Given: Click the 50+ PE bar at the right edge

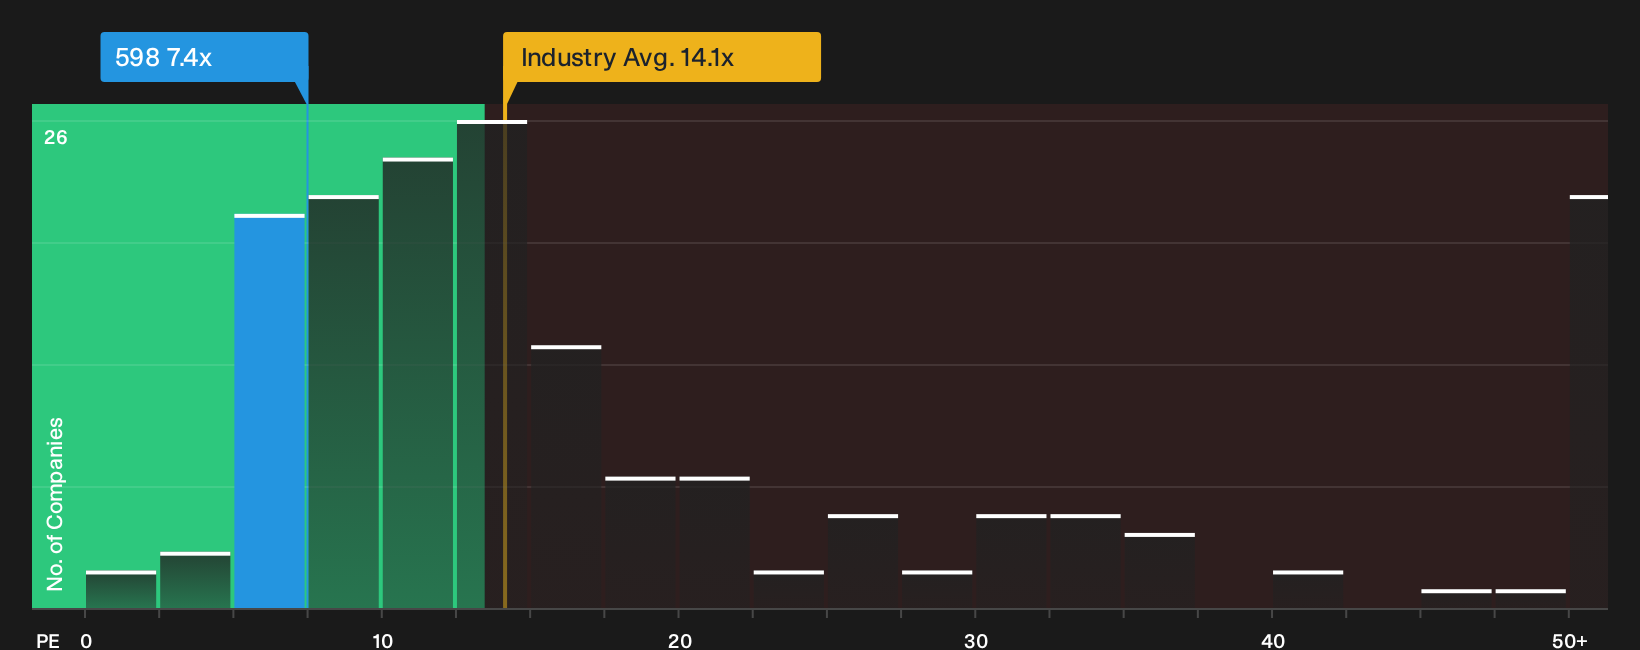Looking at the screenshot, I should [1589, 402].
